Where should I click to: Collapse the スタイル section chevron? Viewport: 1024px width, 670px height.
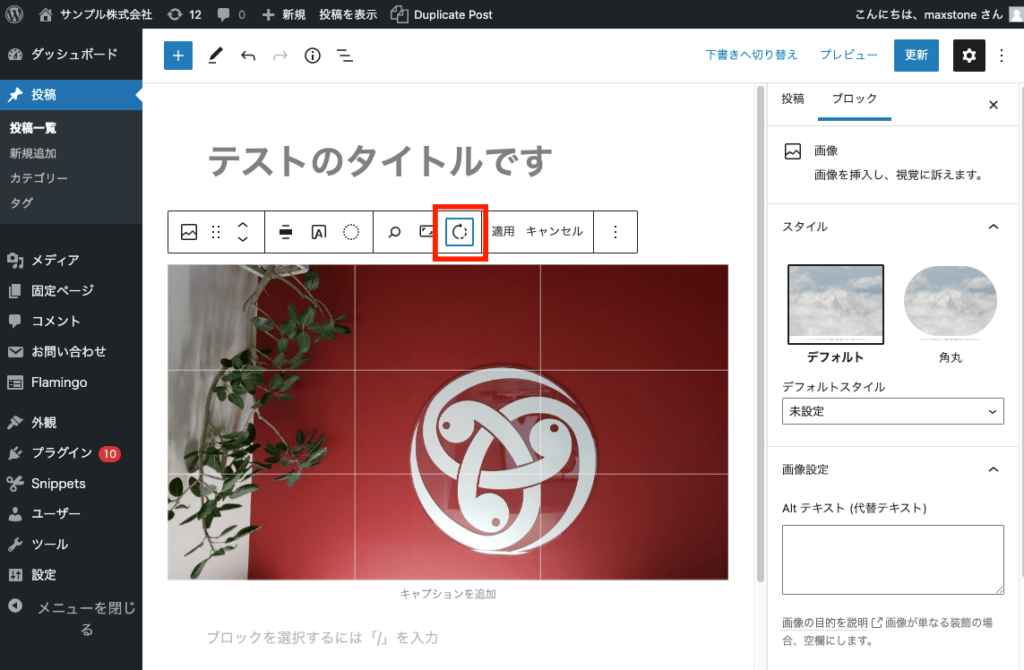click(993, 227)
